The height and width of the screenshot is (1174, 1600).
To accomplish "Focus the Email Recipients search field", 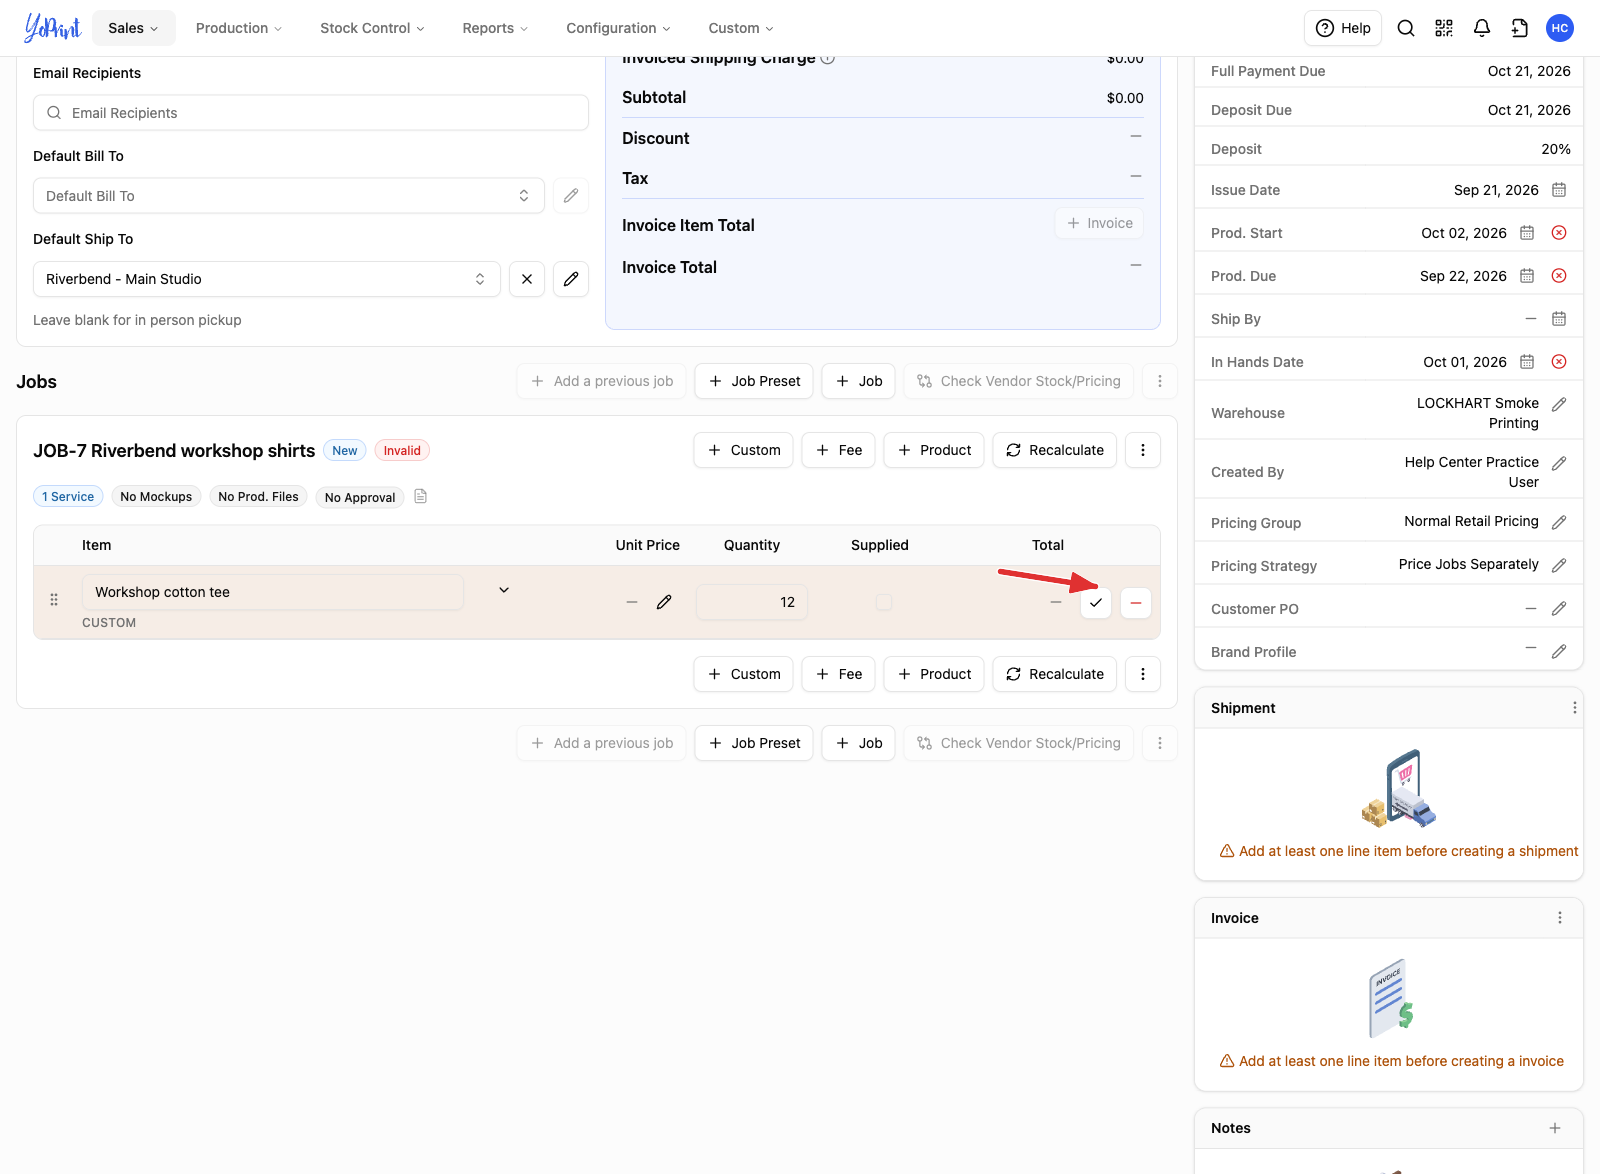I will pos(311,113).
